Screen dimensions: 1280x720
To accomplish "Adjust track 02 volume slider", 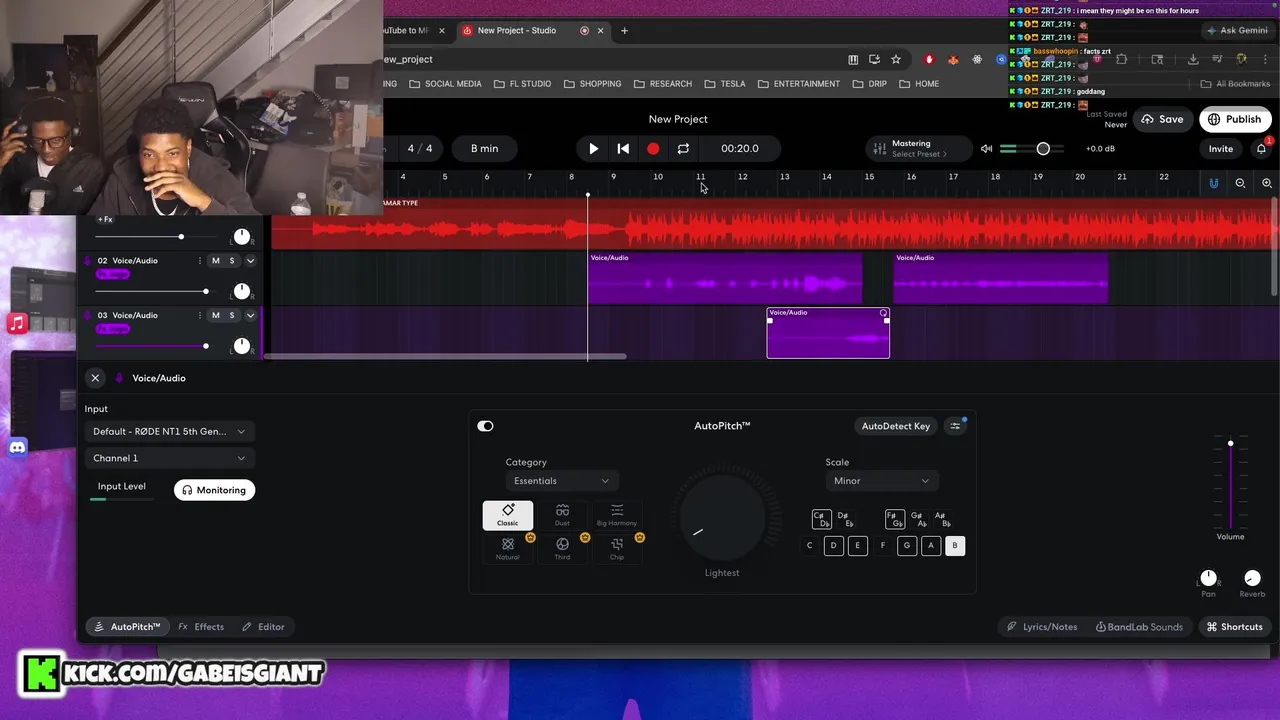I will [x=206, y=291].
